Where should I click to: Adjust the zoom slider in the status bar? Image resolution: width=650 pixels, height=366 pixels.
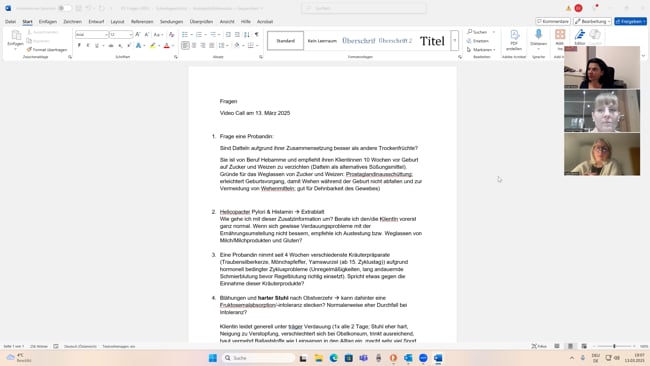pyautogui.click(x=614, y=346)
